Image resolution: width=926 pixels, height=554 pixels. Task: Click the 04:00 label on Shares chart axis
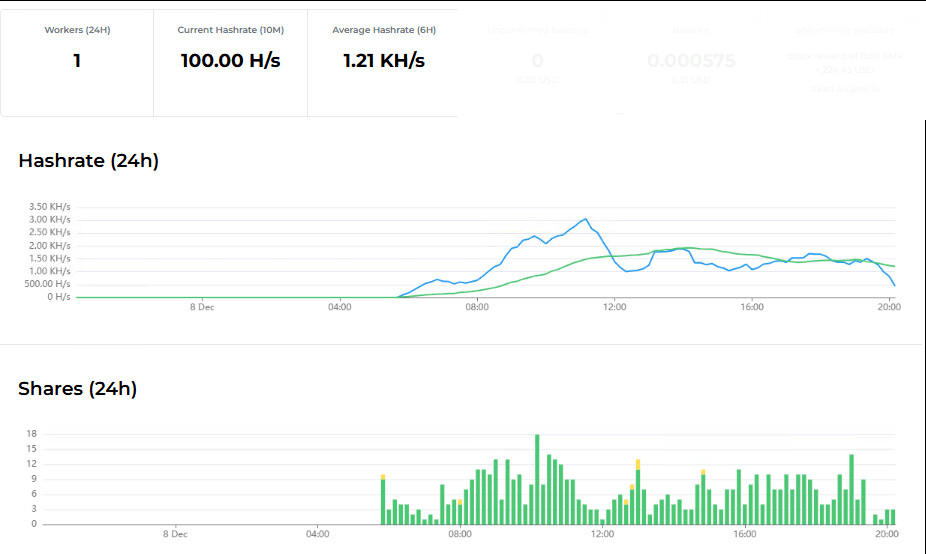[x=318, y=534]
